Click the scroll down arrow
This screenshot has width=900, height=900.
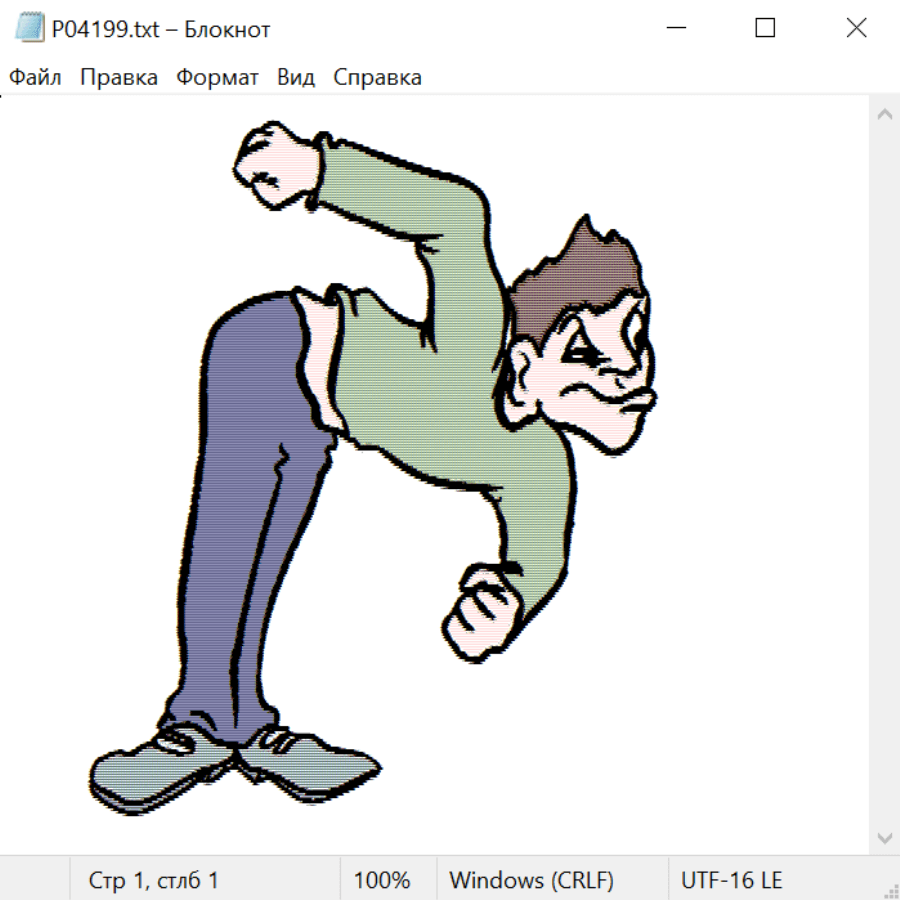coord(884,837)
